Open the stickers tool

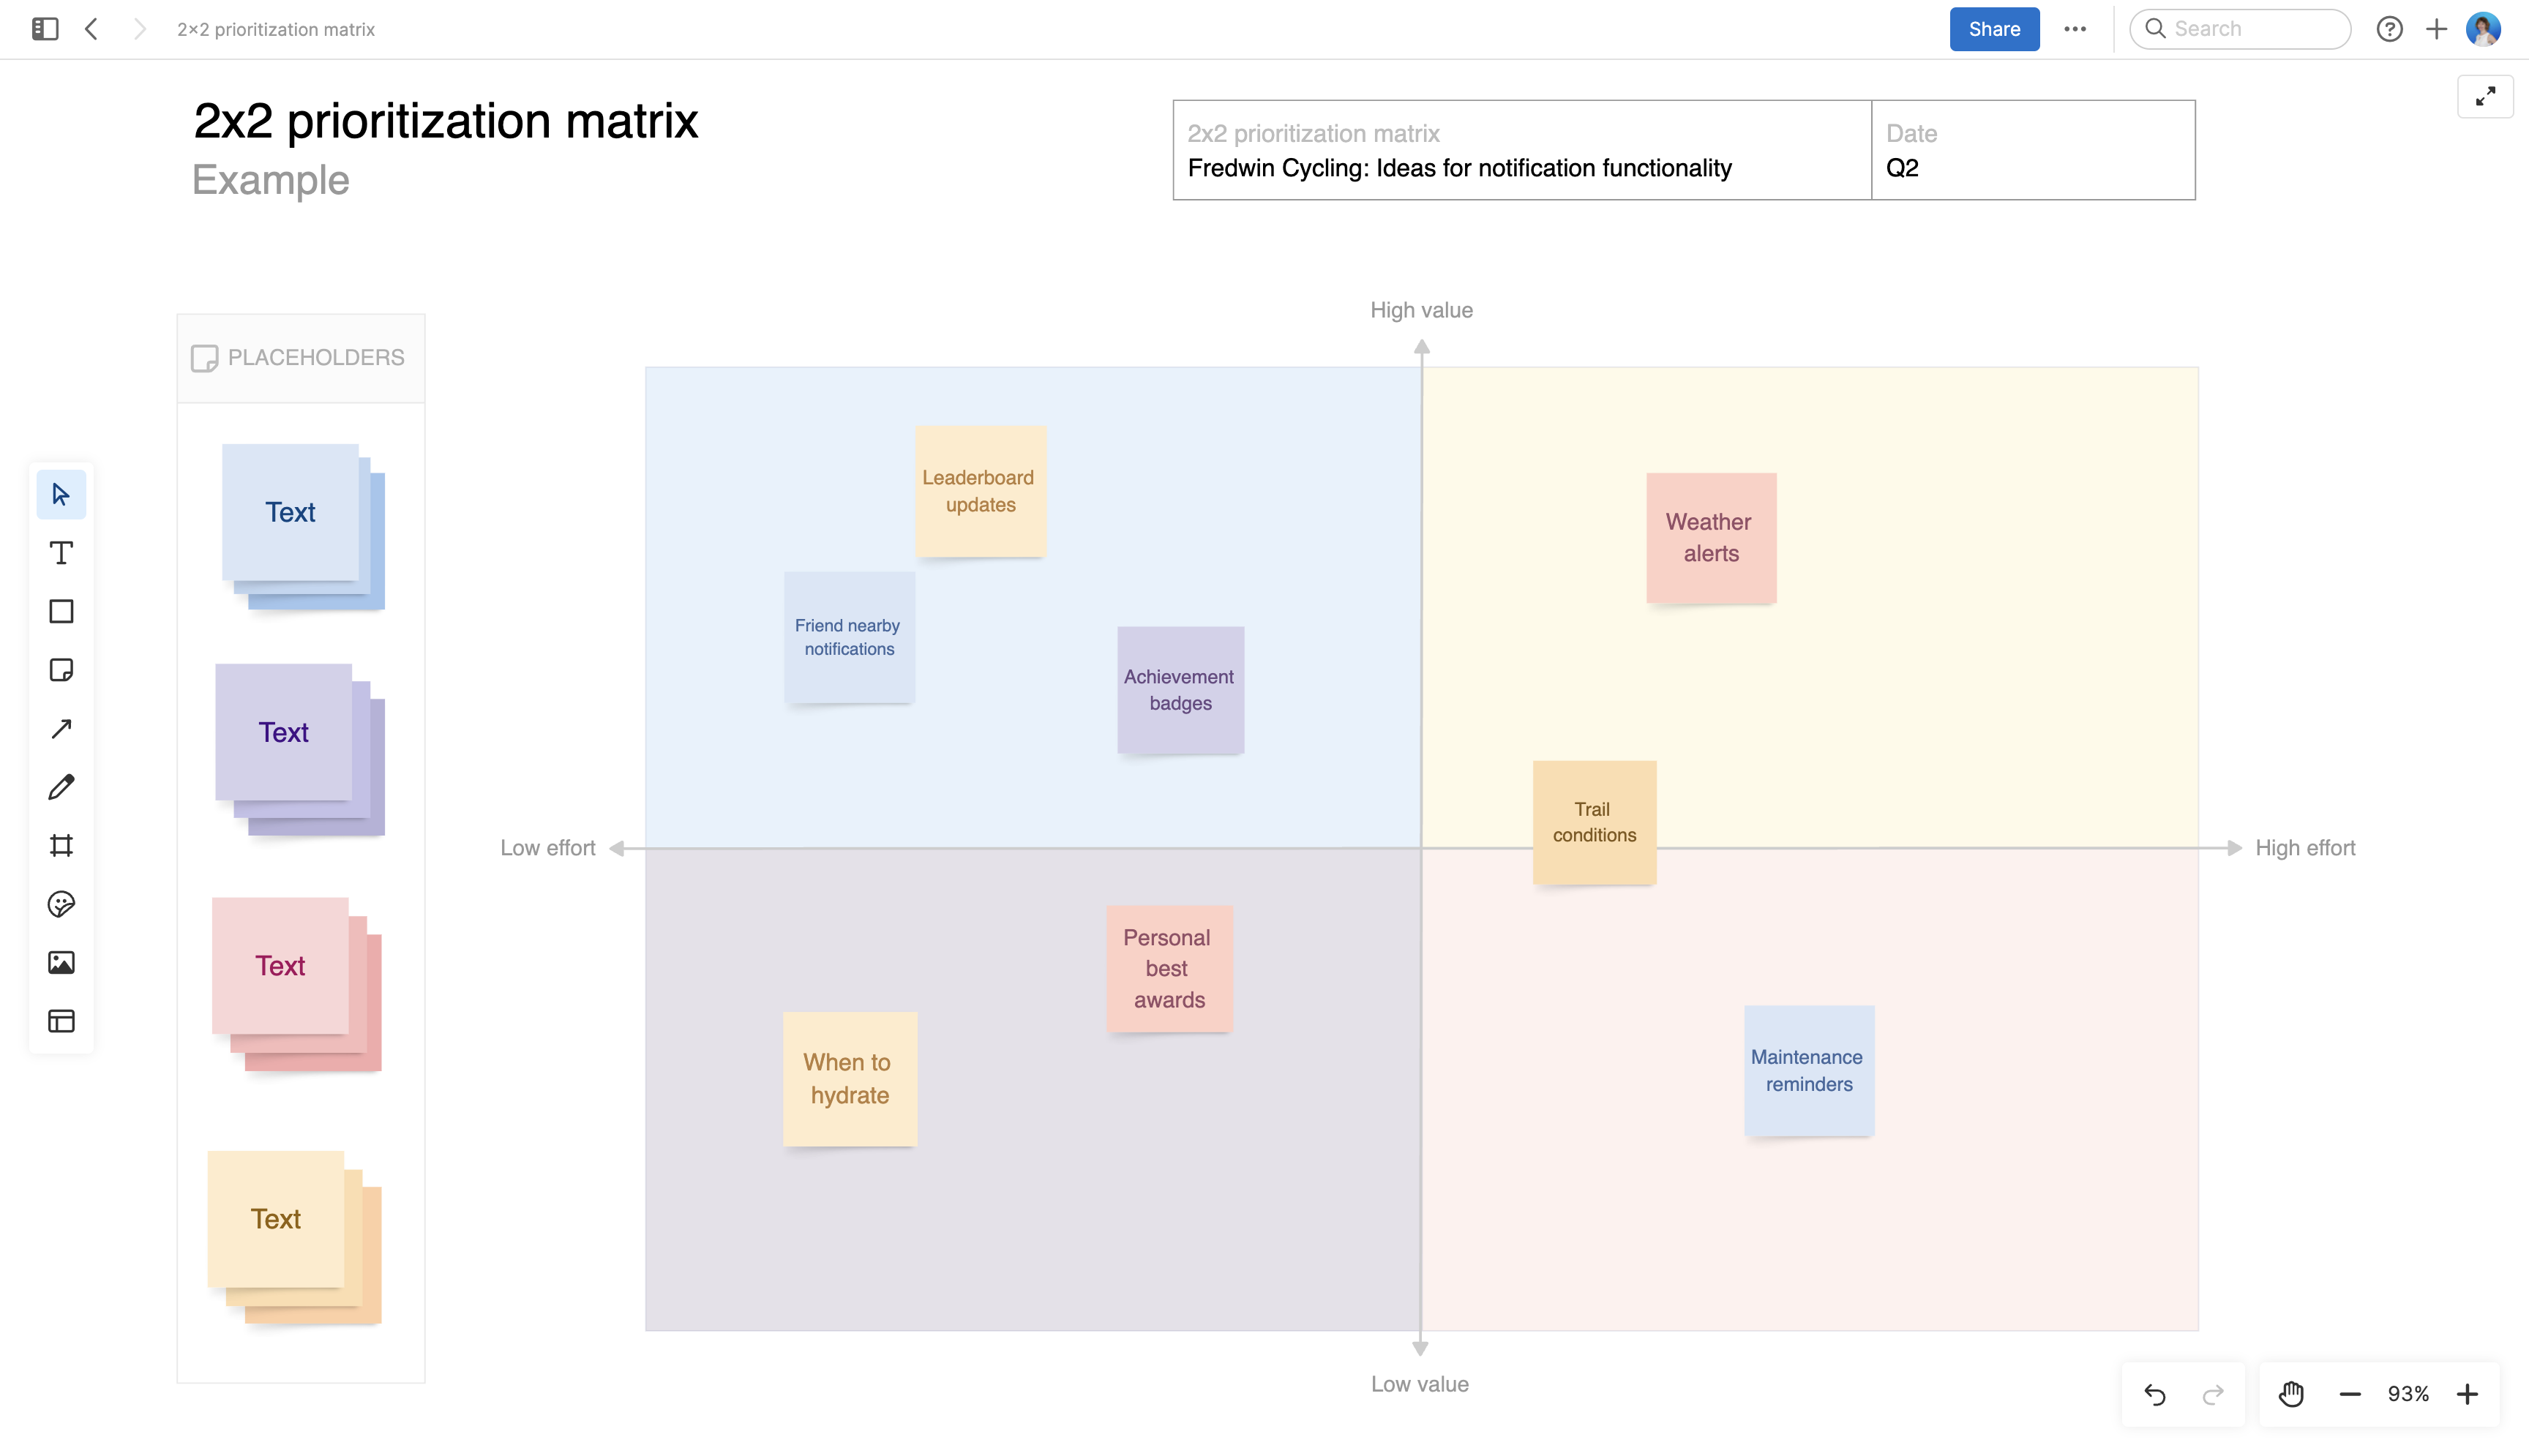point(61,904)
